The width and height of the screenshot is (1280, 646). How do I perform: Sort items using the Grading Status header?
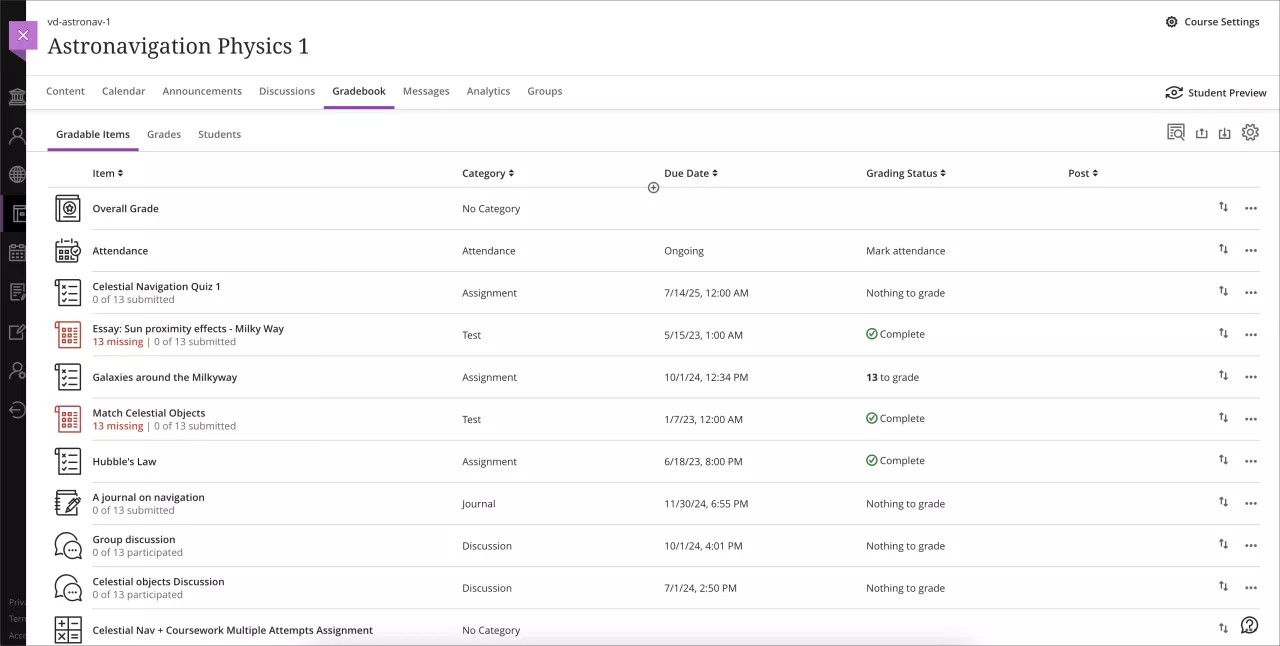tap(905, 172)
